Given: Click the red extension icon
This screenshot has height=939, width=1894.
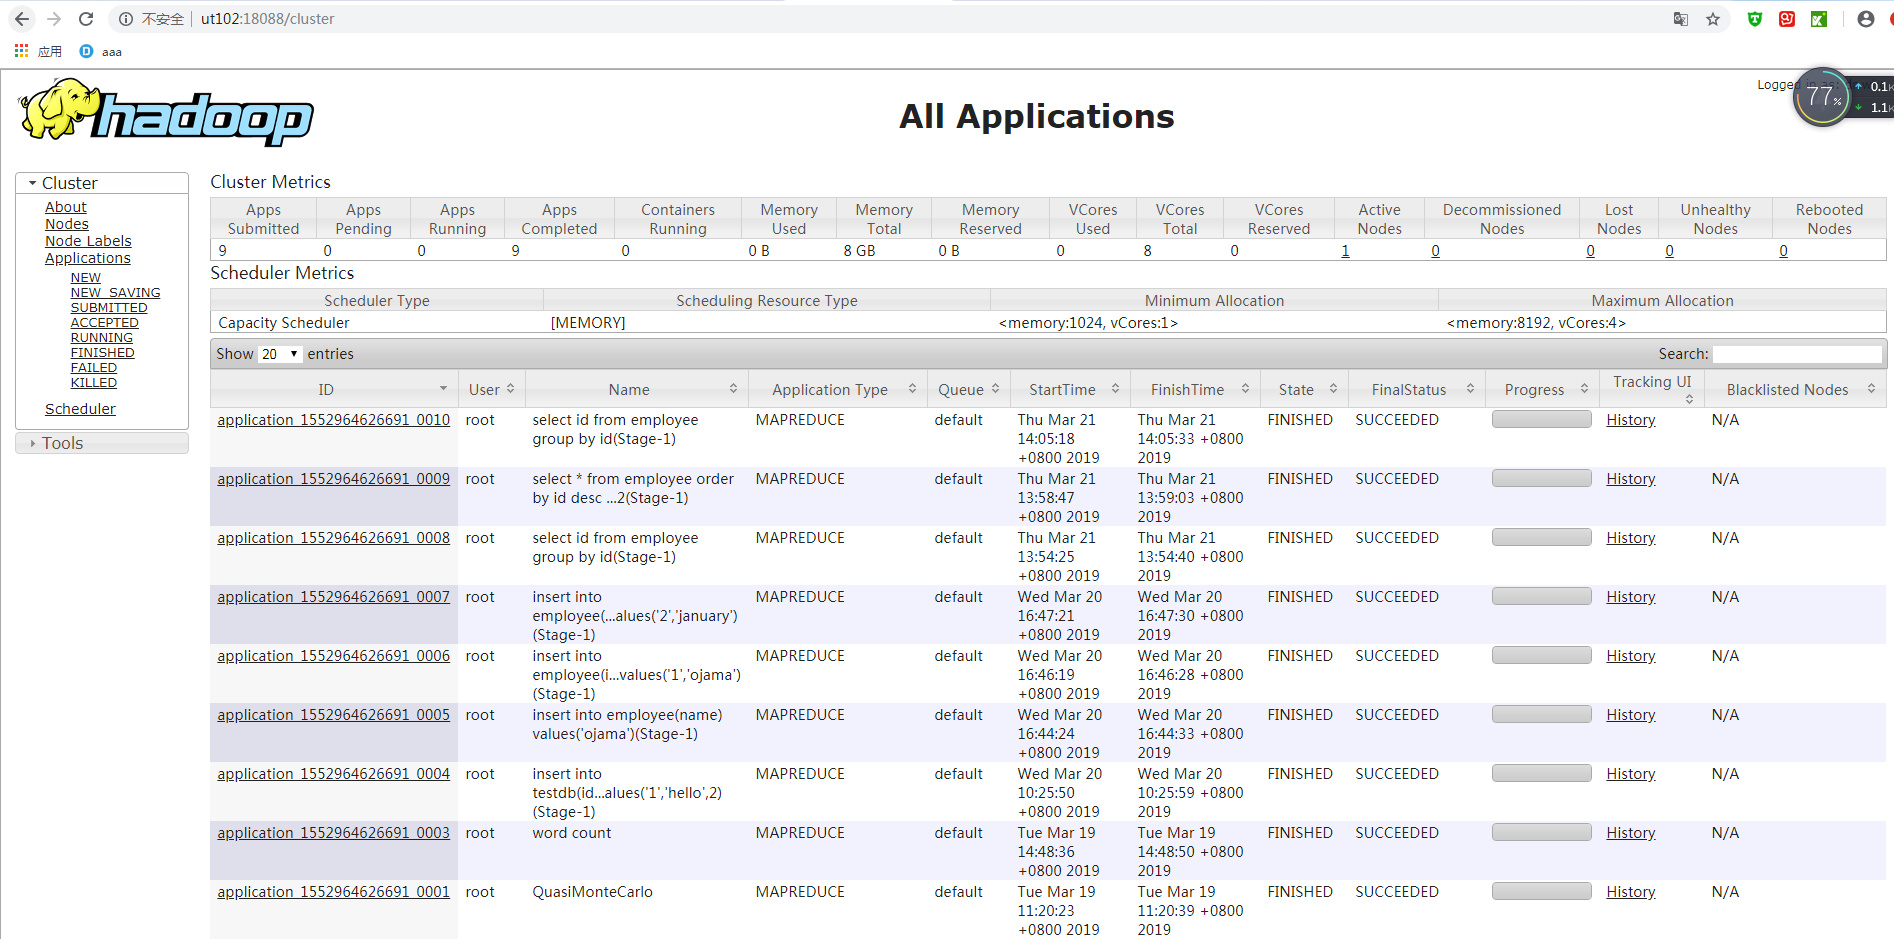Looking at the screenshot, I should [x=1787, y=19].
